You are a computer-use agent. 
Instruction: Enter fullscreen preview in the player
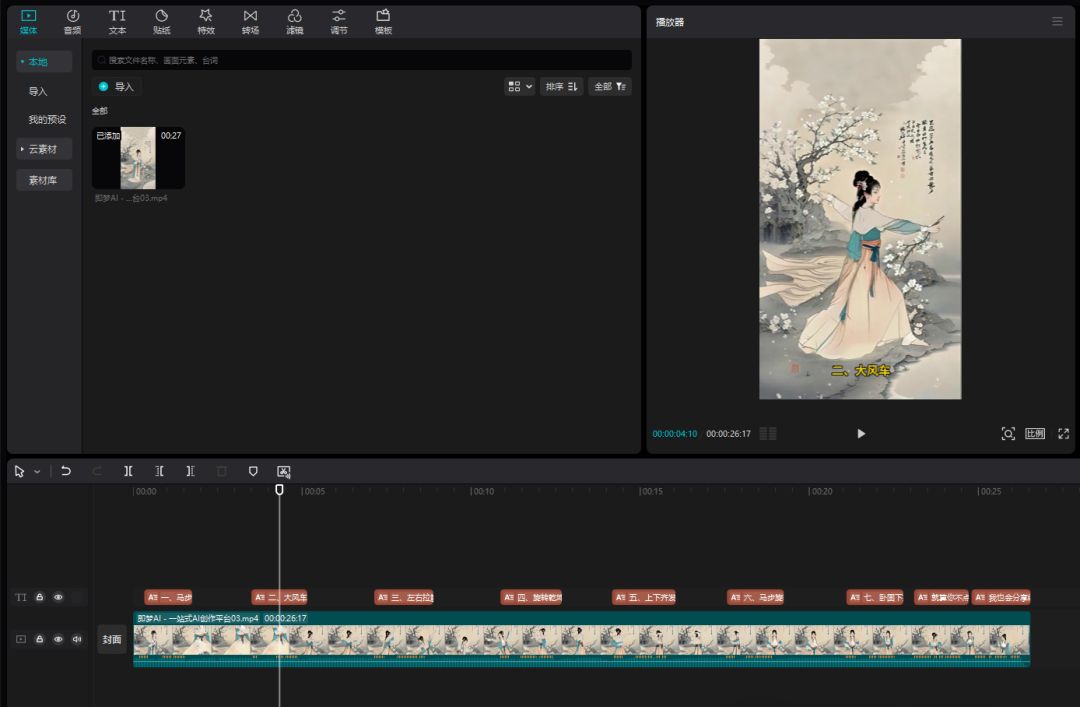(1063, 434)
